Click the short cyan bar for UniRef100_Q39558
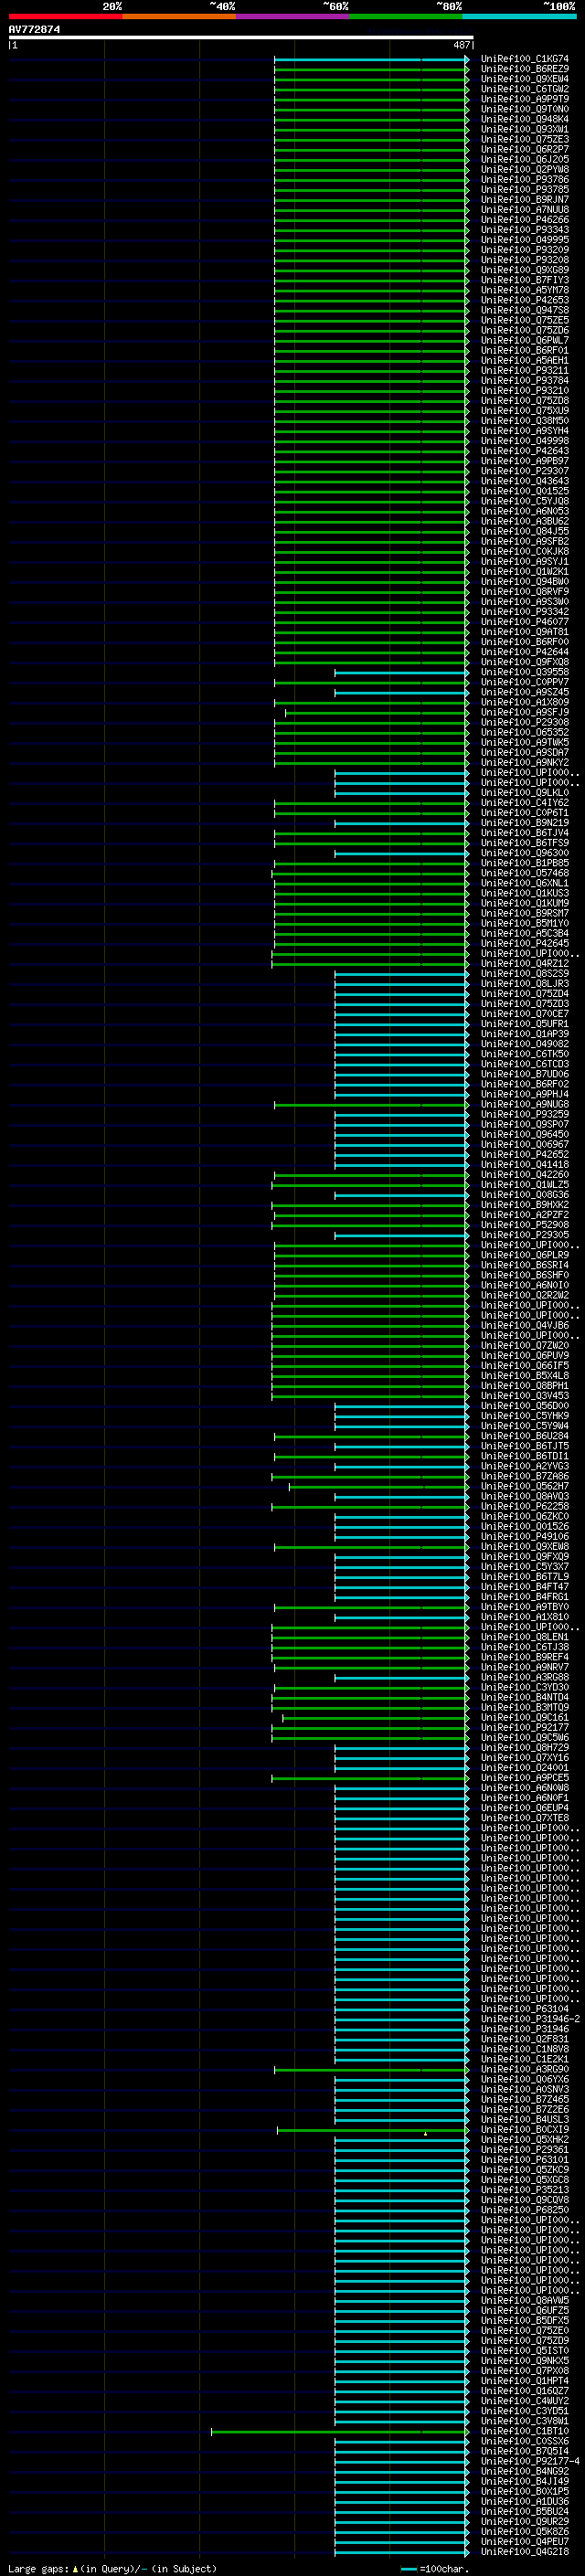Screen dimensions: 585x2576 [401, 672]
